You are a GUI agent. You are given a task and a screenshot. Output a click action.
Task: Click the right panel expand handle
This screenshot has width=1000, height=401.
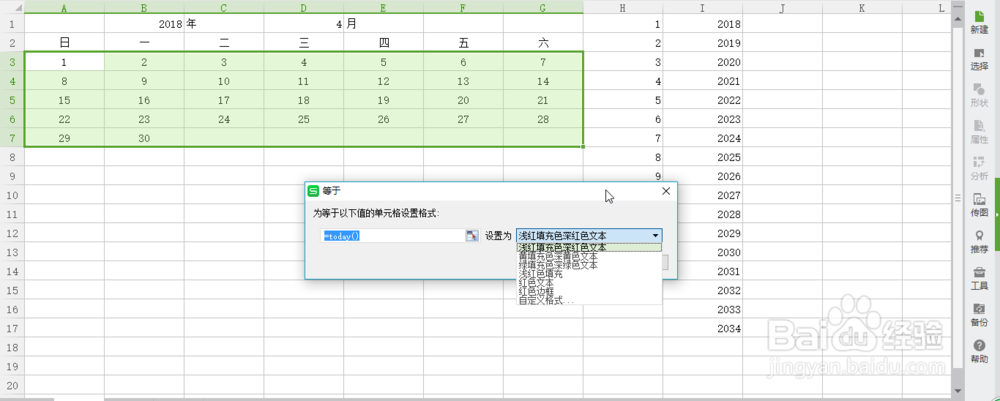(997, 215)
